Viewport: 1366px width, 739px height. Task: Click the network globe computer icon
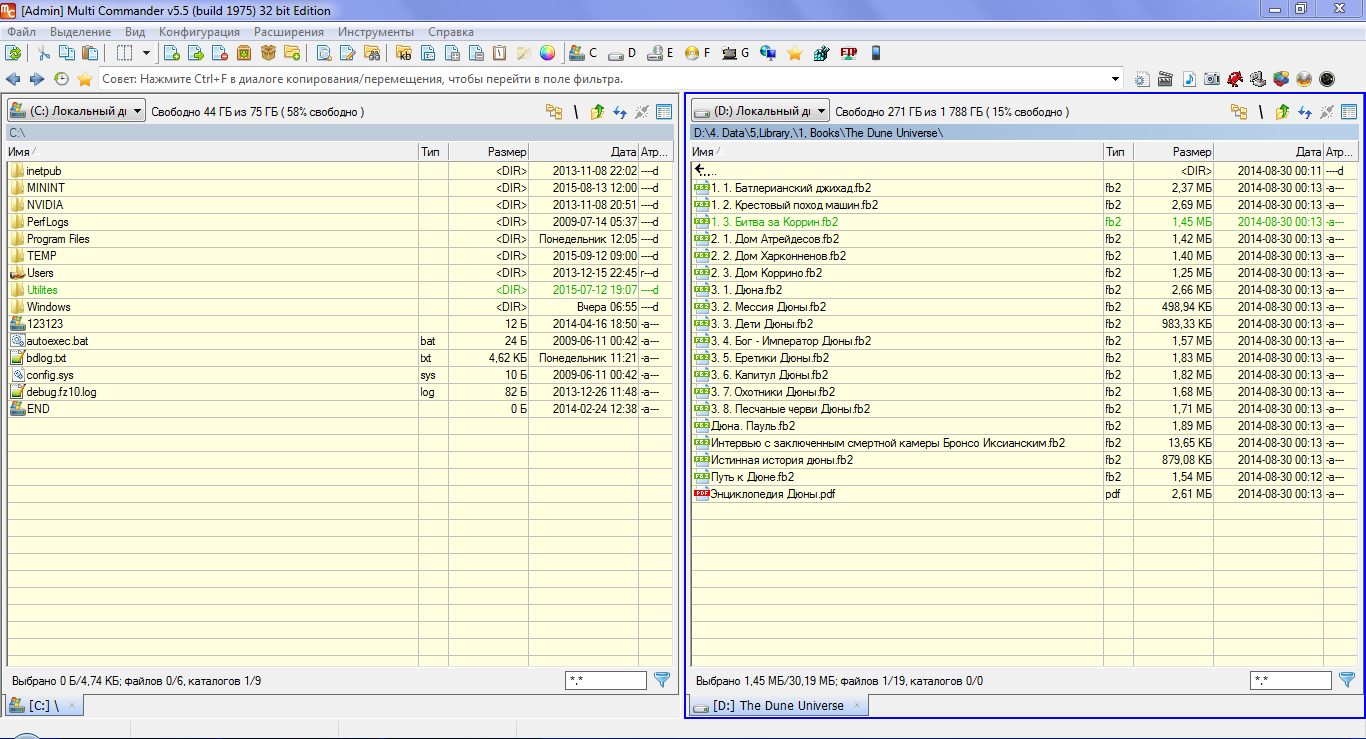[x=768, y=53]
